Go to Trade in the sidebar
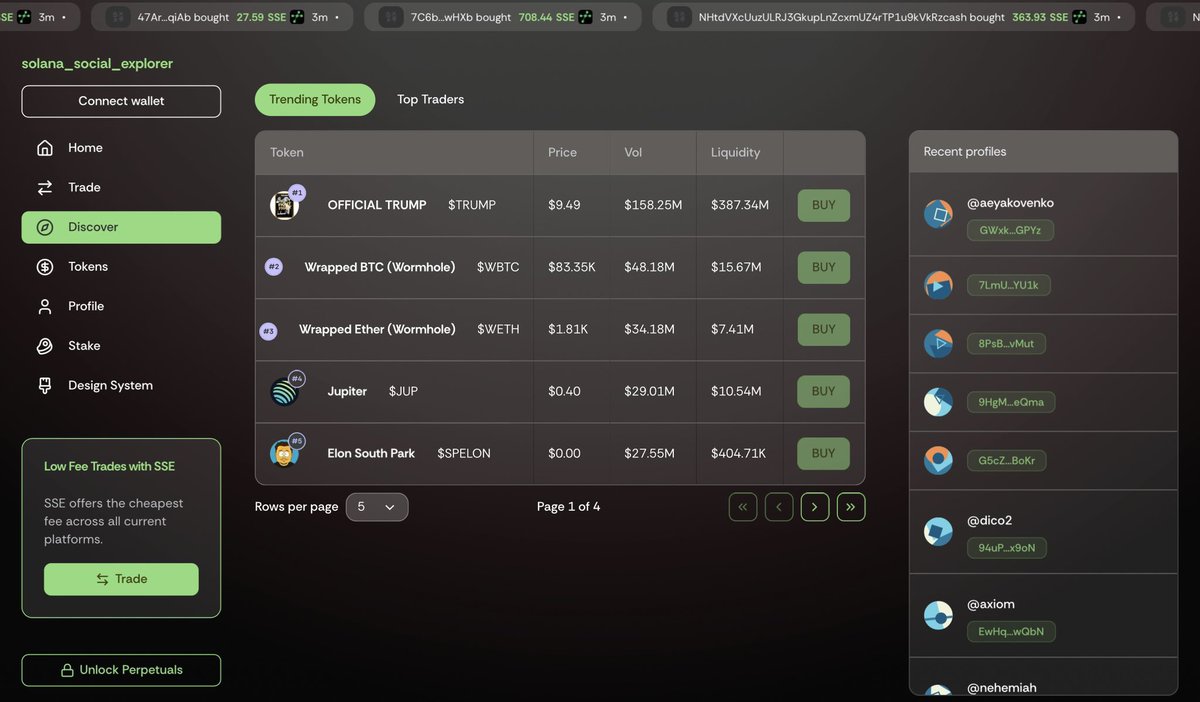 pos(121,187)
